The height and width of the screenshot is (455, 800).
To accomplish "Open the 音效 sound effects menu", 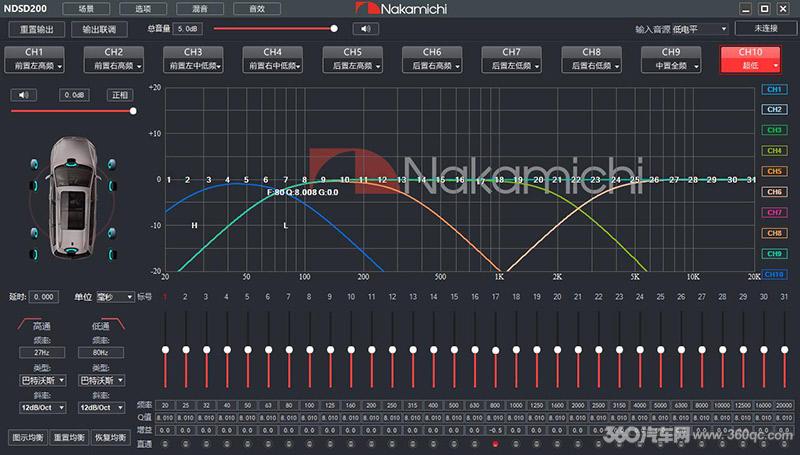I will click(257, 9).
